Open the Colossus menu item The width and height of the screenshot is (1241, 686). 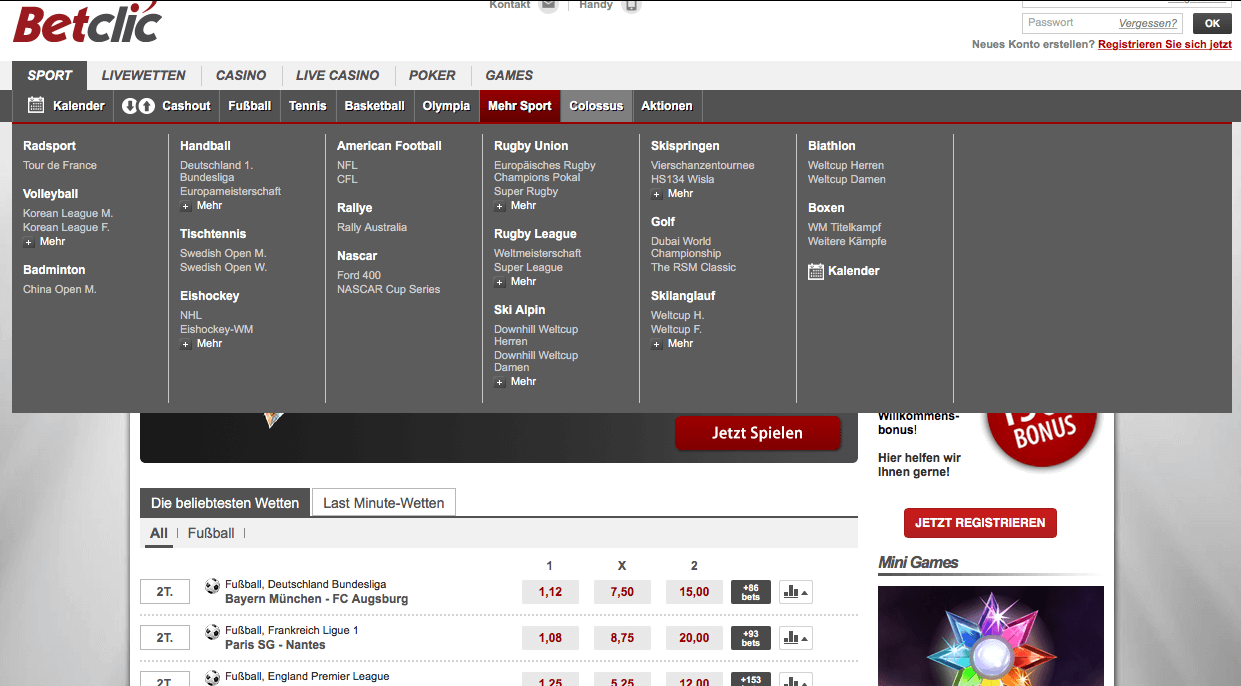pos(596,106)
